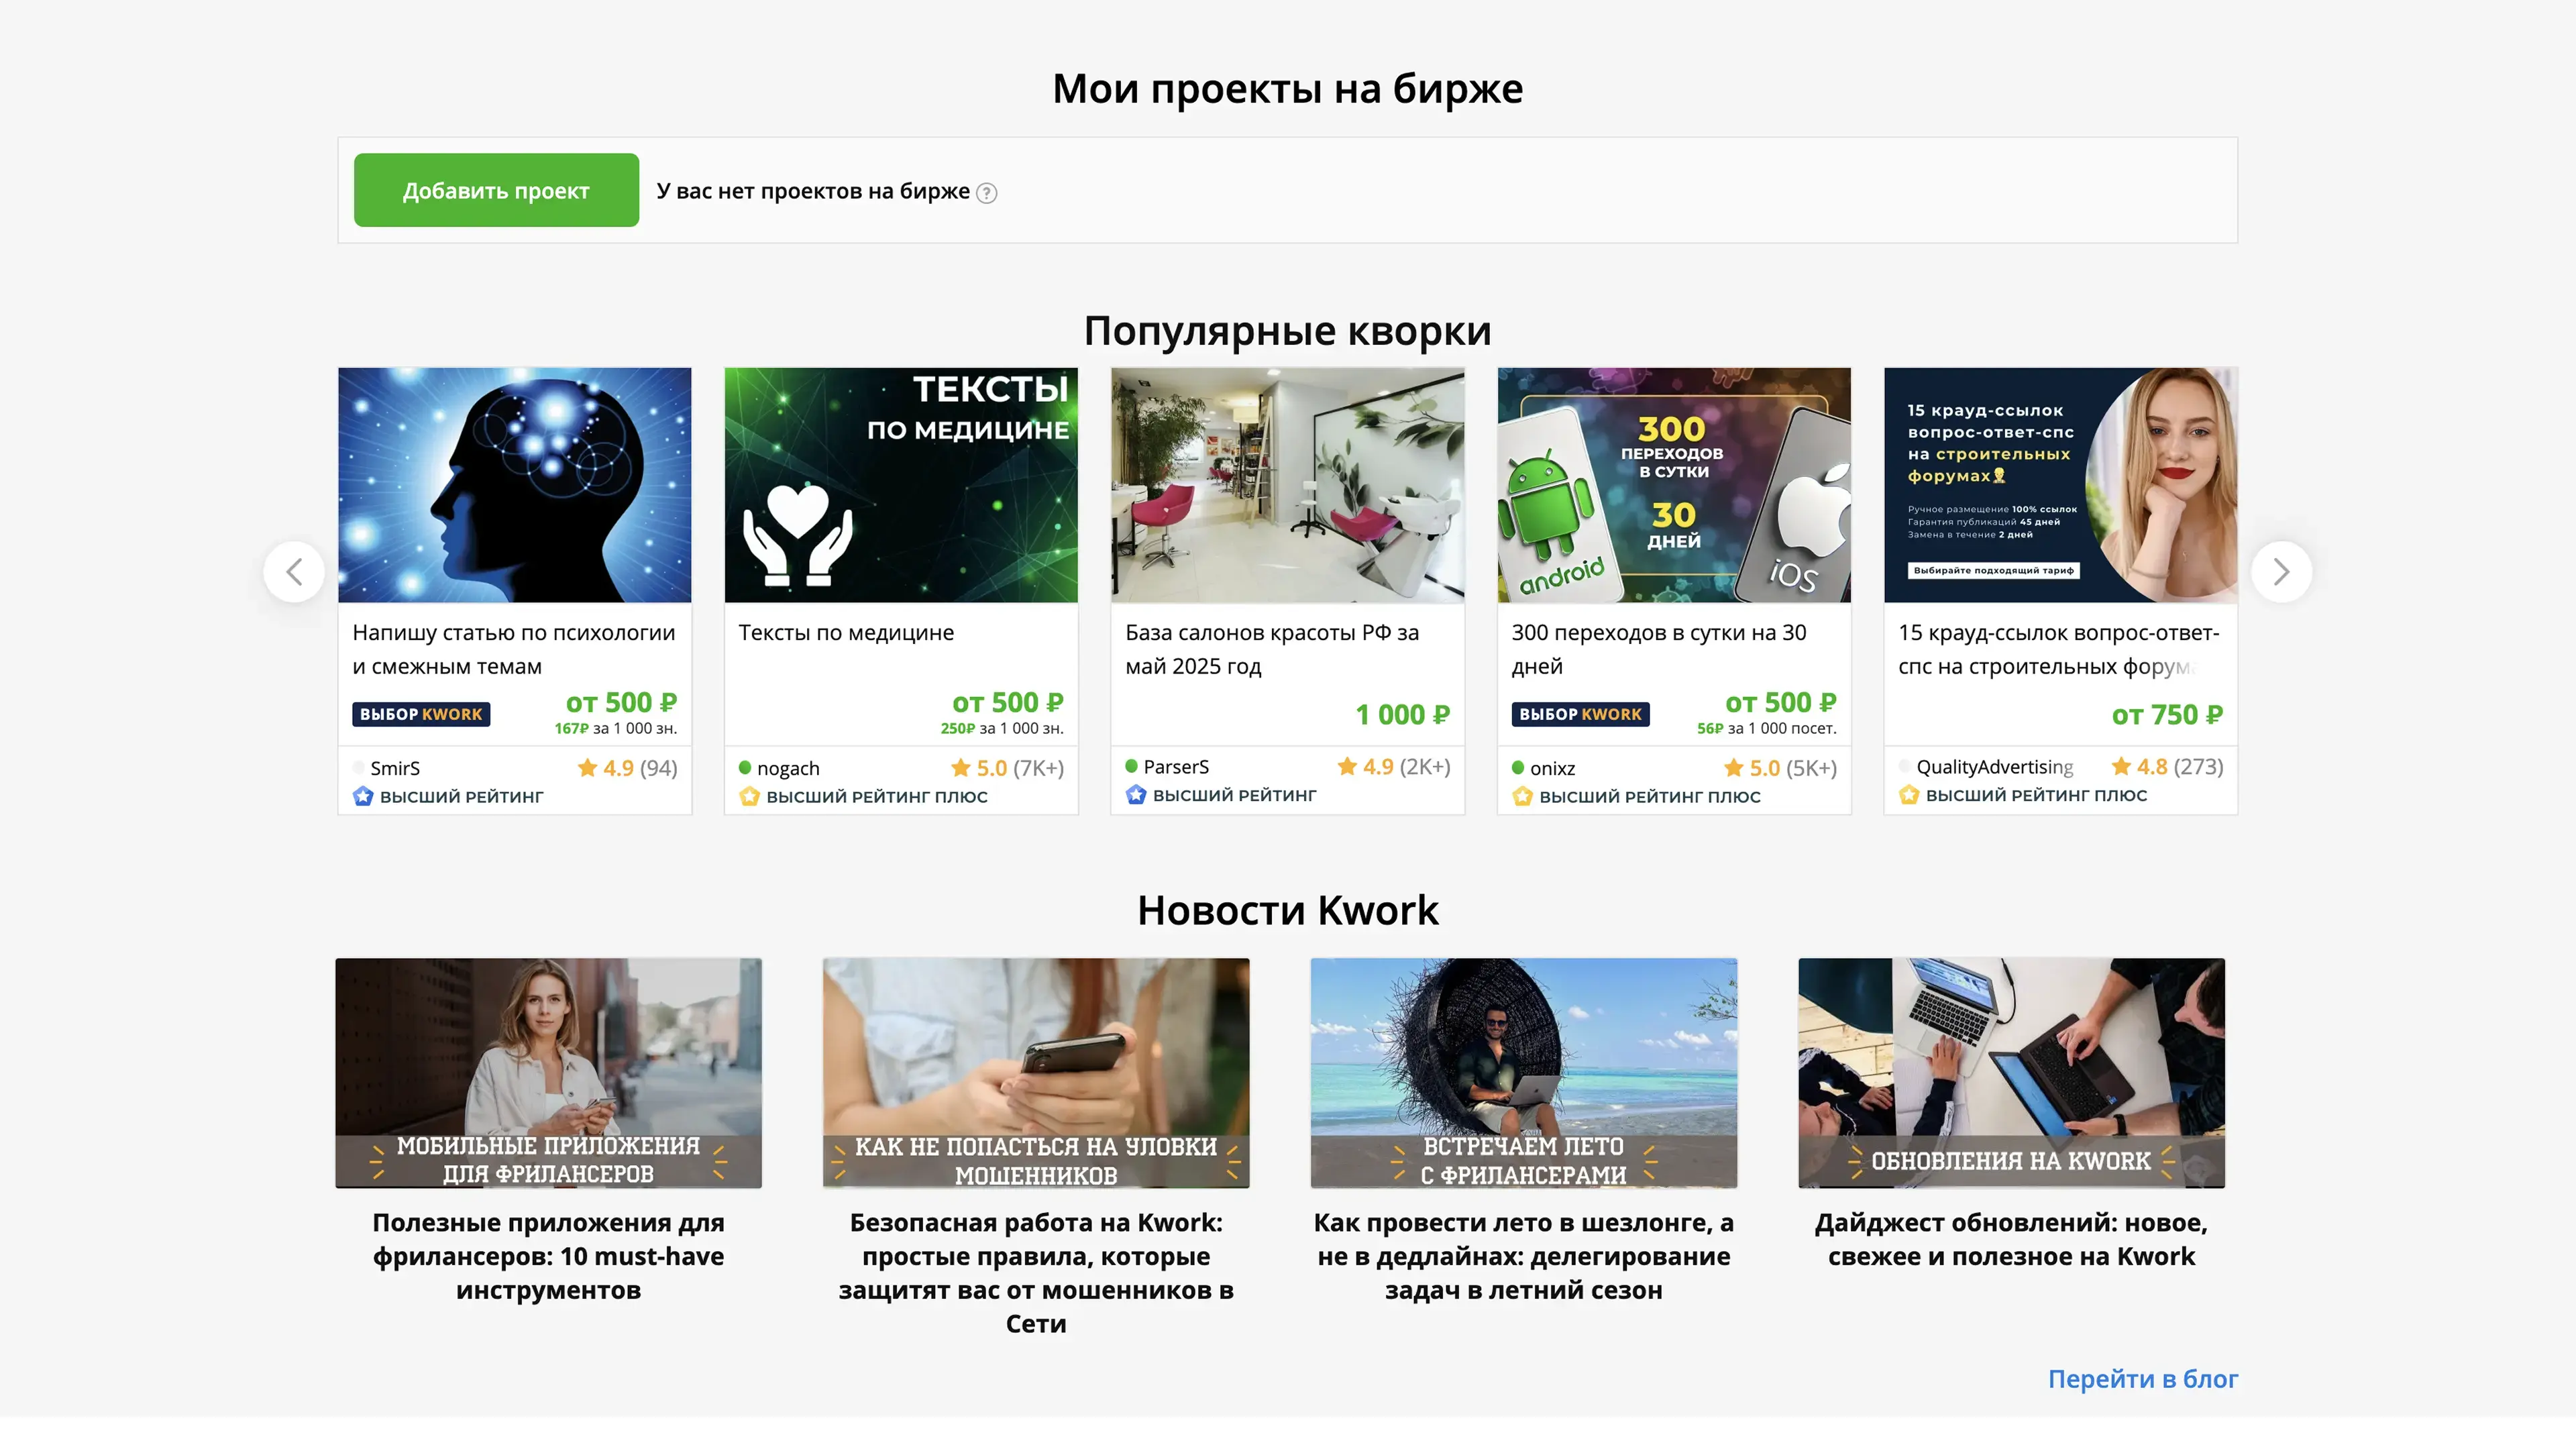This screenshot has width=2576, height=1449.
Task: Open the mobile apps for freelancers news image
Action: click(548, 1072)
